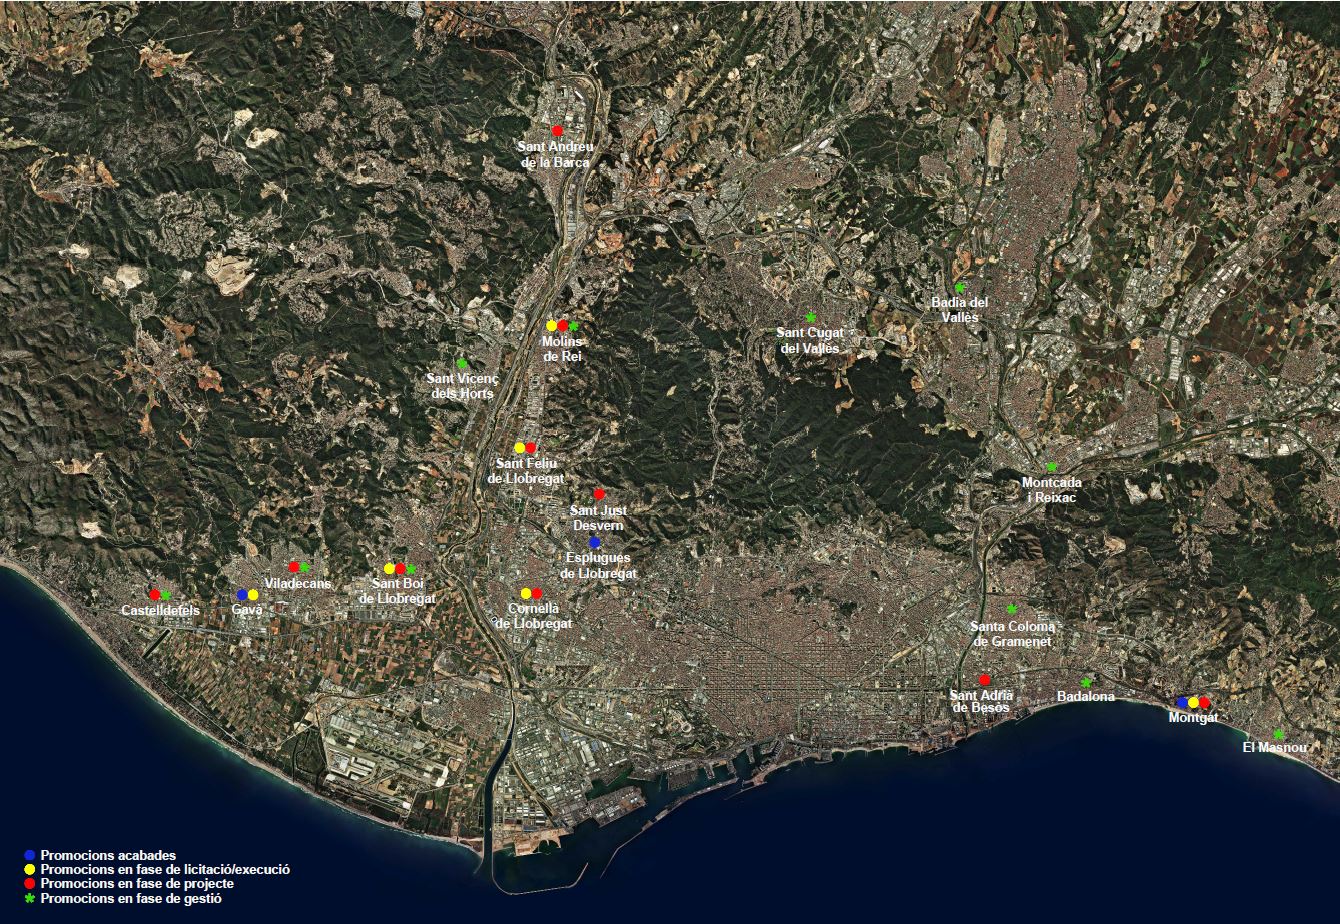1340x924 pixels.
Task: Click the green star above Sant Cugat del Vallès
Action: tap(810, 317)
